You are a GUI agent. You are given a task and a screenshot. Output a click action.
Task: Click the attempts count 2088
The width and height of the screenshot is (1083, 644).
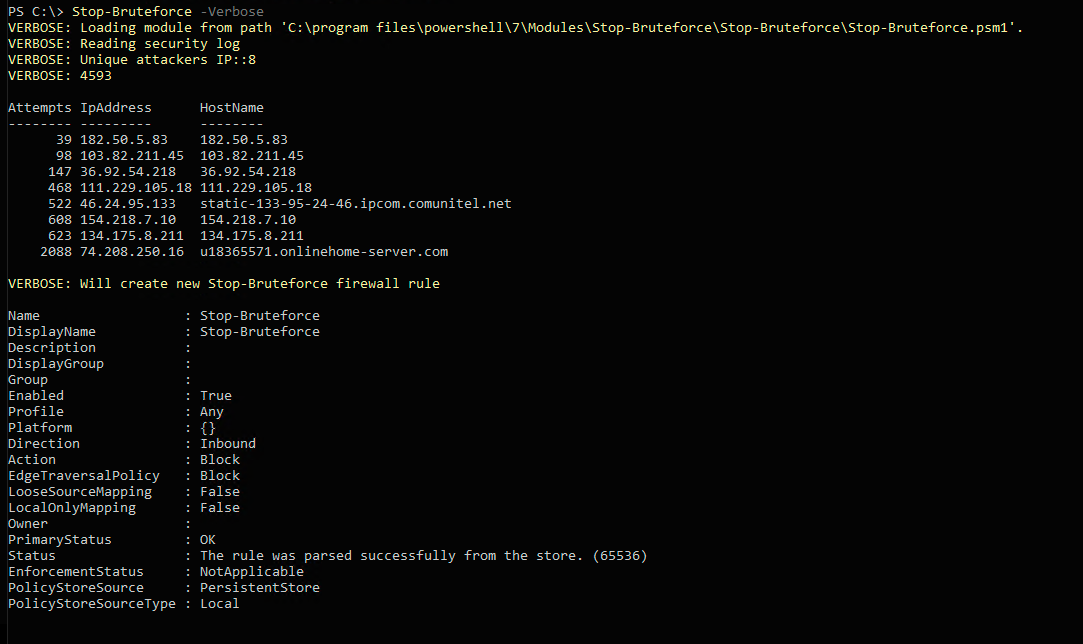click(56, 251)
